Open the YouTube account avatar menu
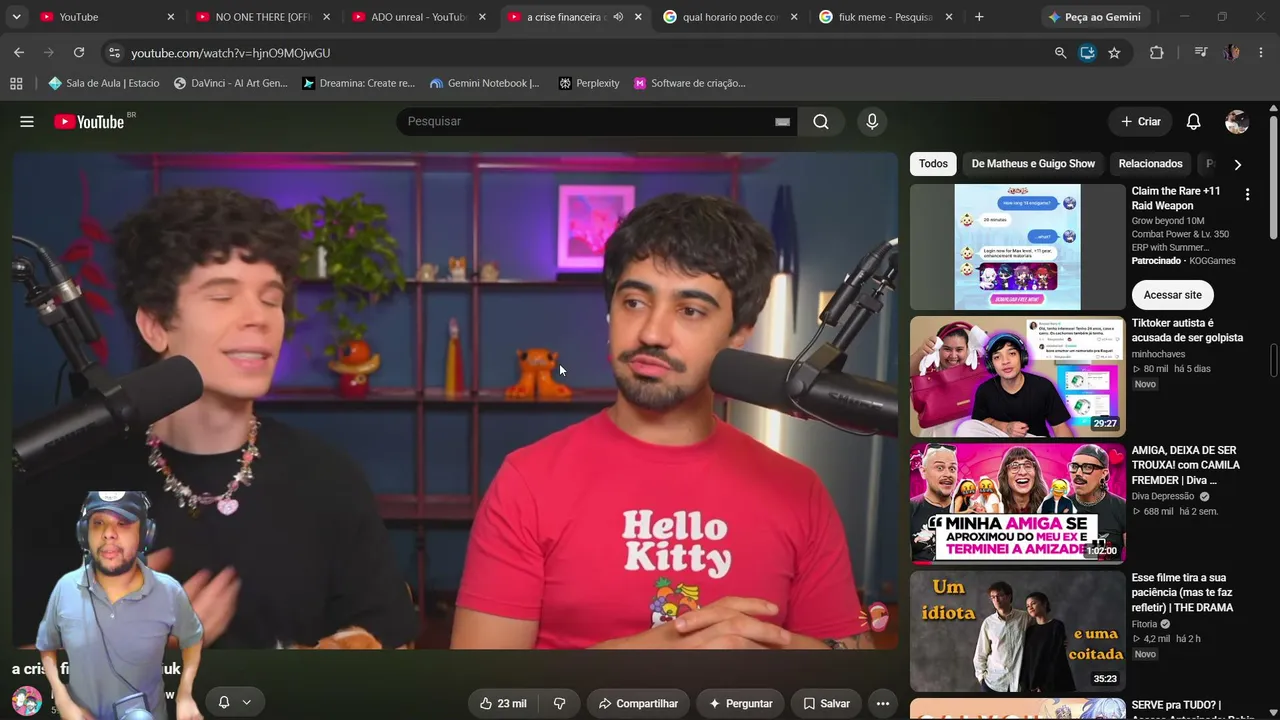Image resolution: width=1280 pixels, height=720 pixels. [1237, 121]
